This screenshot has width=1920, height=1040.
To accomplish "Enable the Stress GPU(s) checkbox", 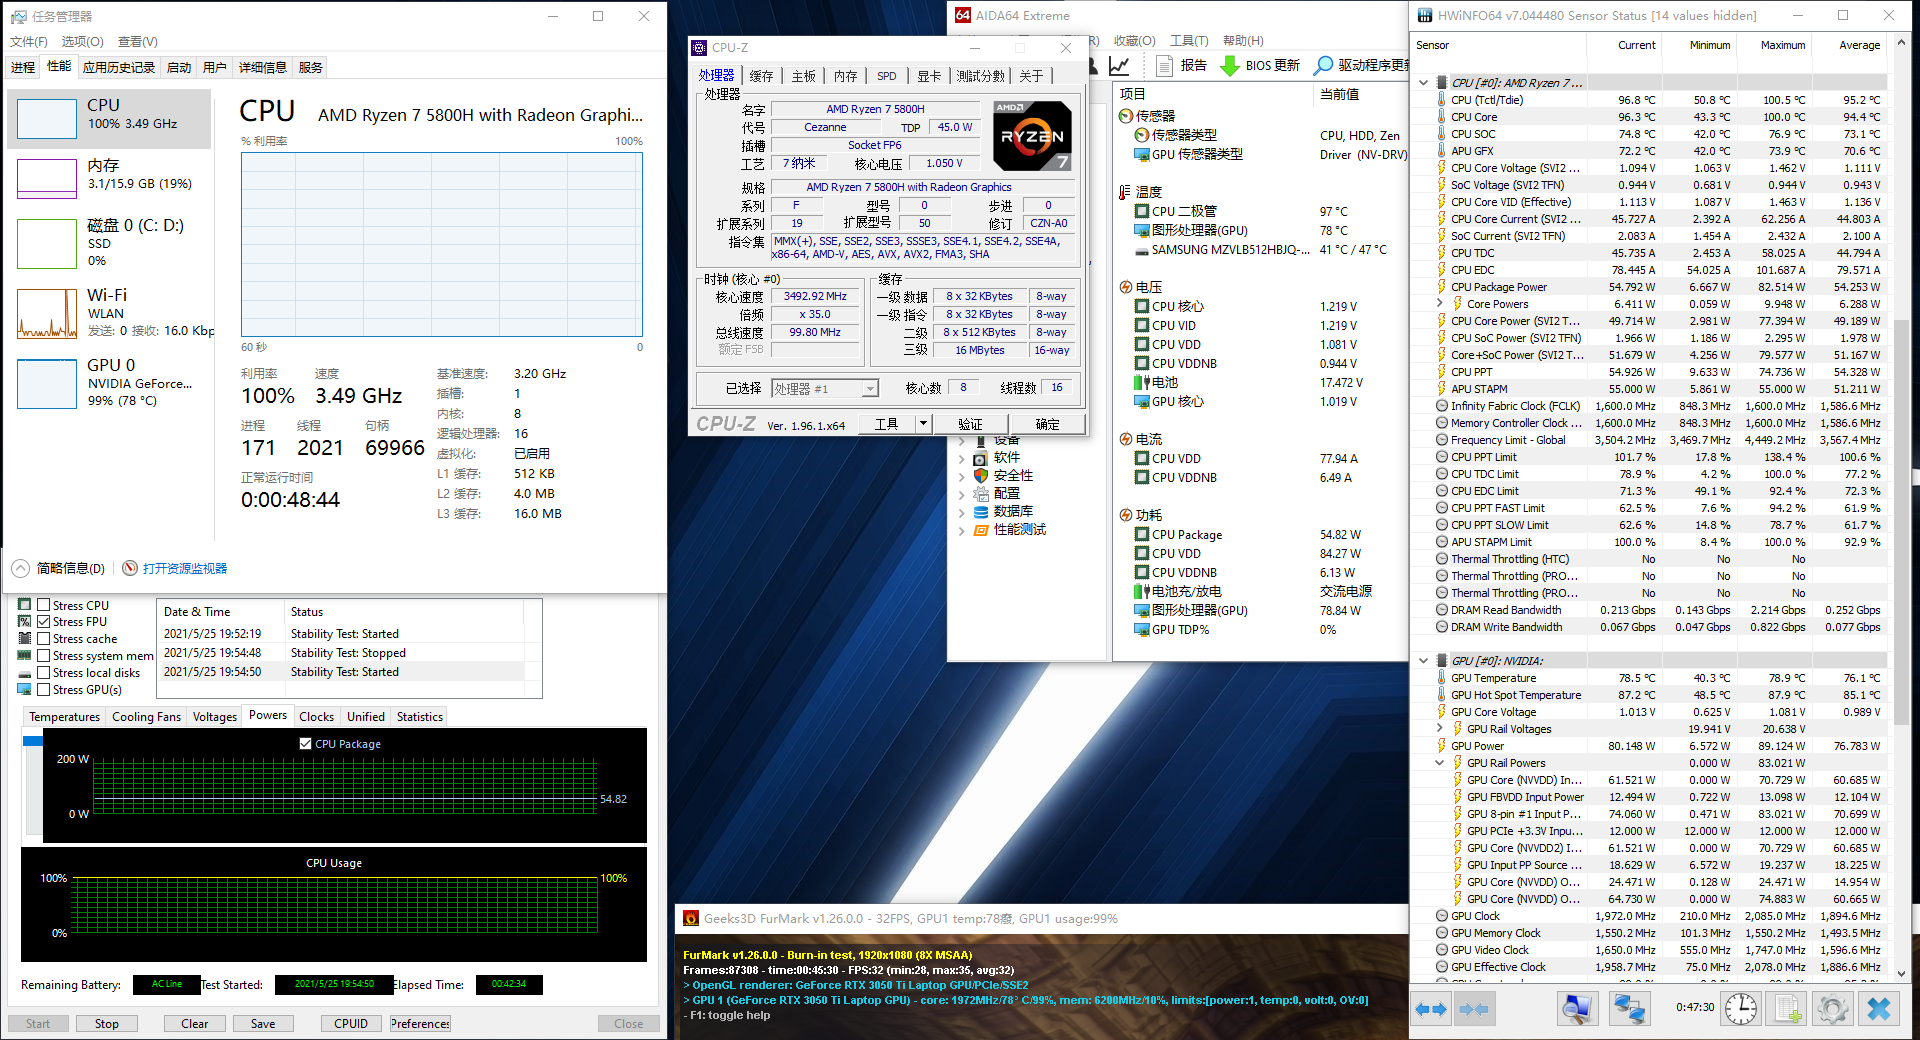I will [x=43, y=690].
